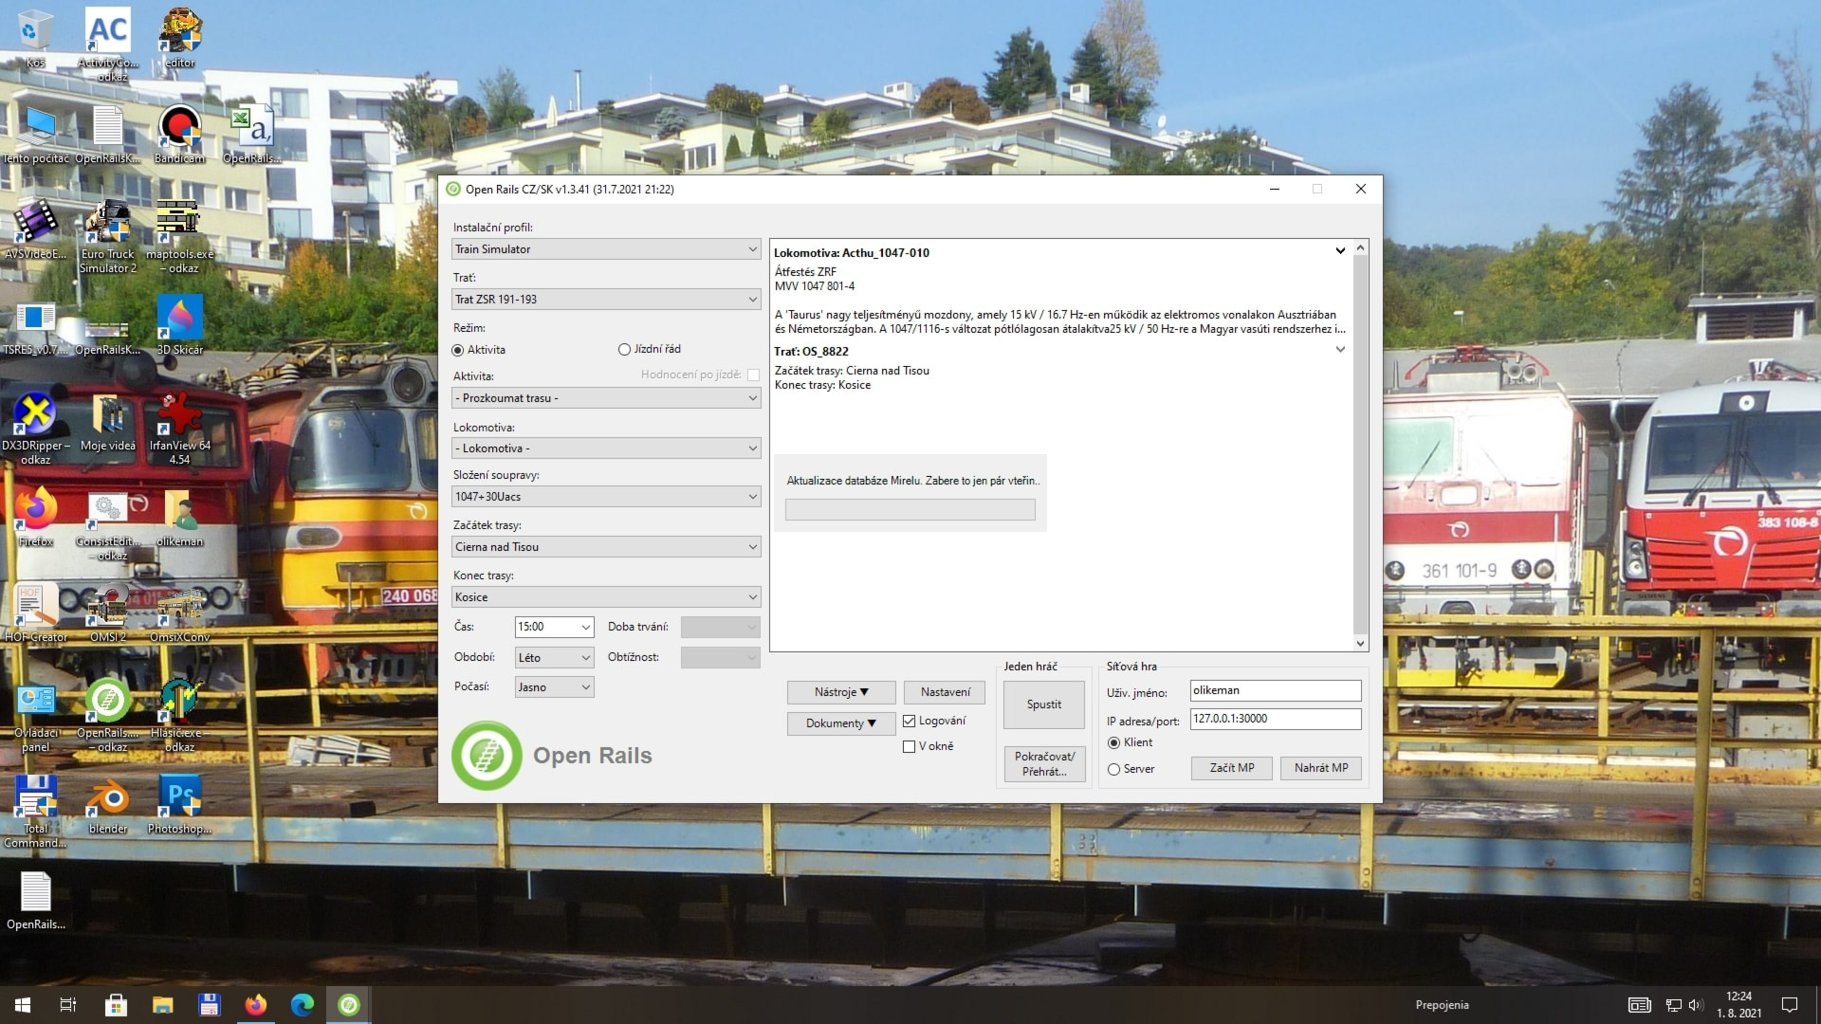Open the Aktivita dropdown showing Prozkoumat trasu
1821x1024 pixels.
606,398
